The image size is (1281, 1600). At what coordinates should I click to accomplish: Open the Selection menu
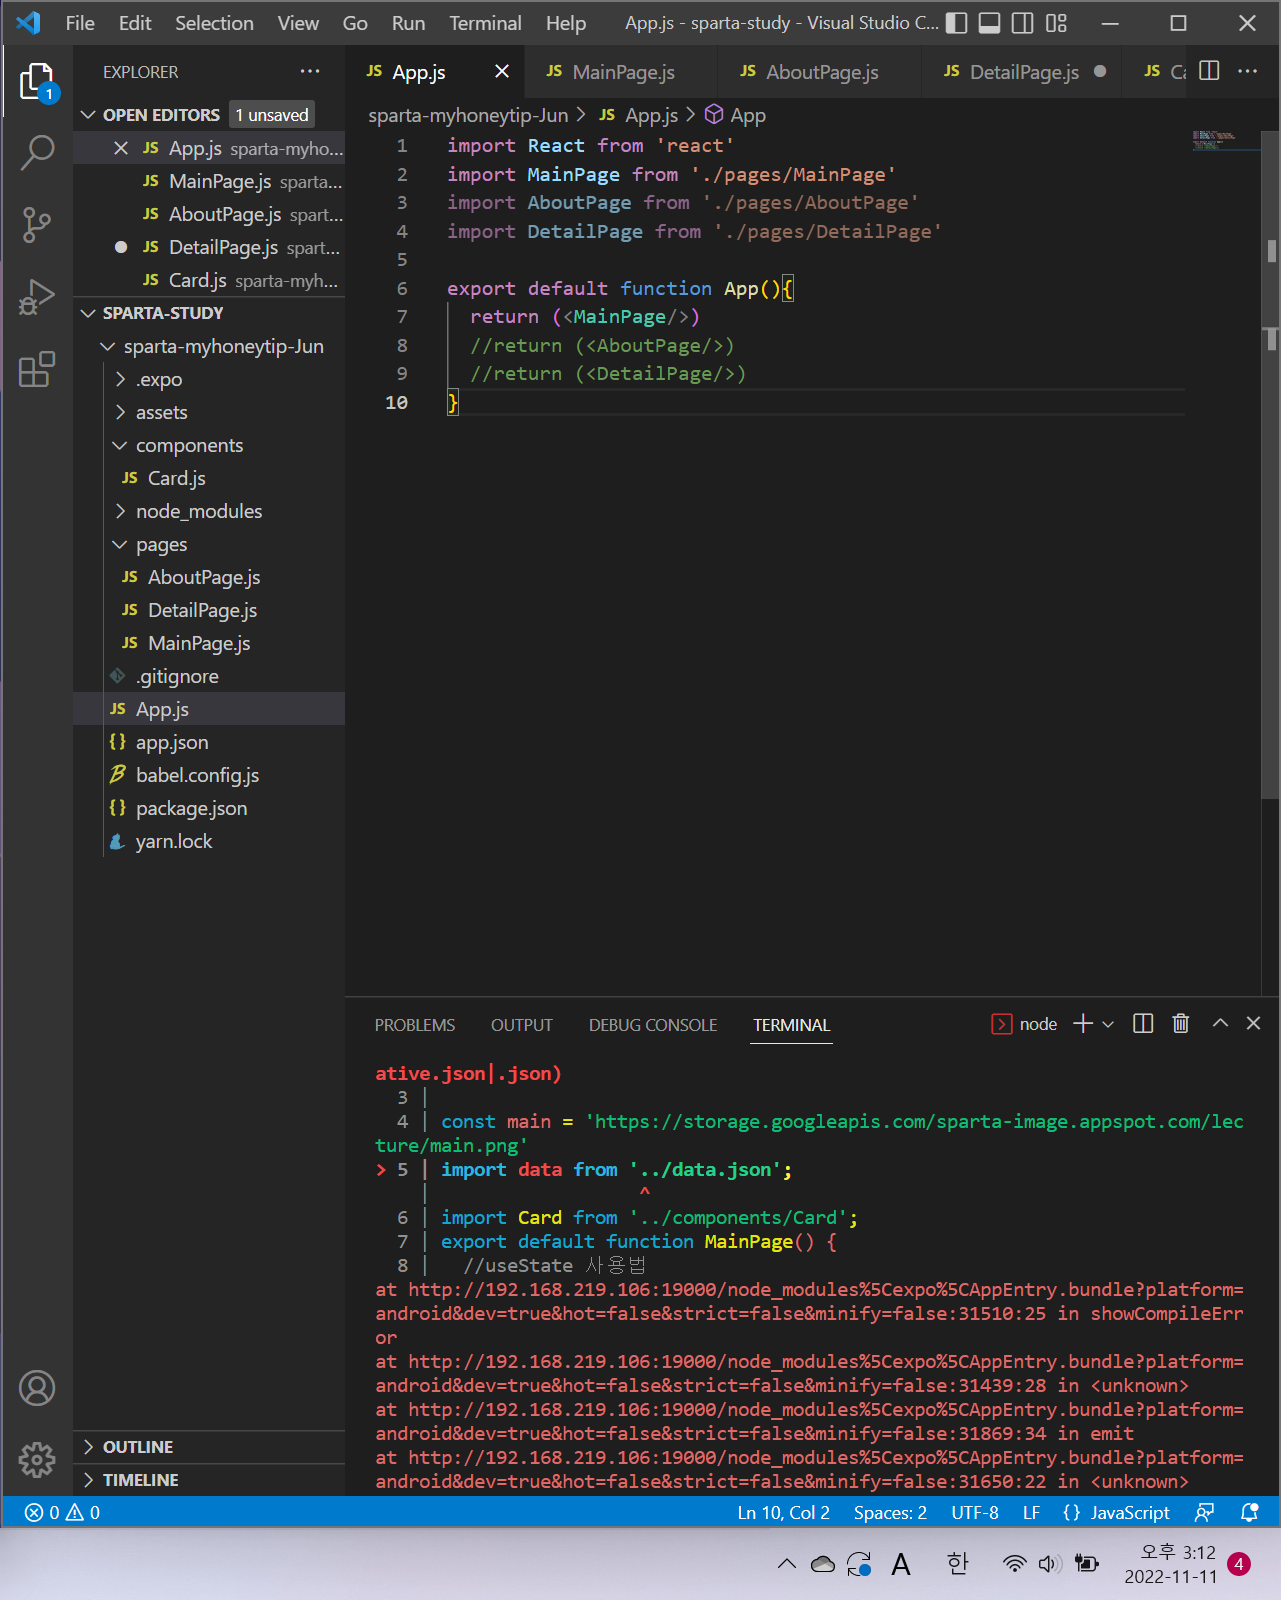pos(214,23)
